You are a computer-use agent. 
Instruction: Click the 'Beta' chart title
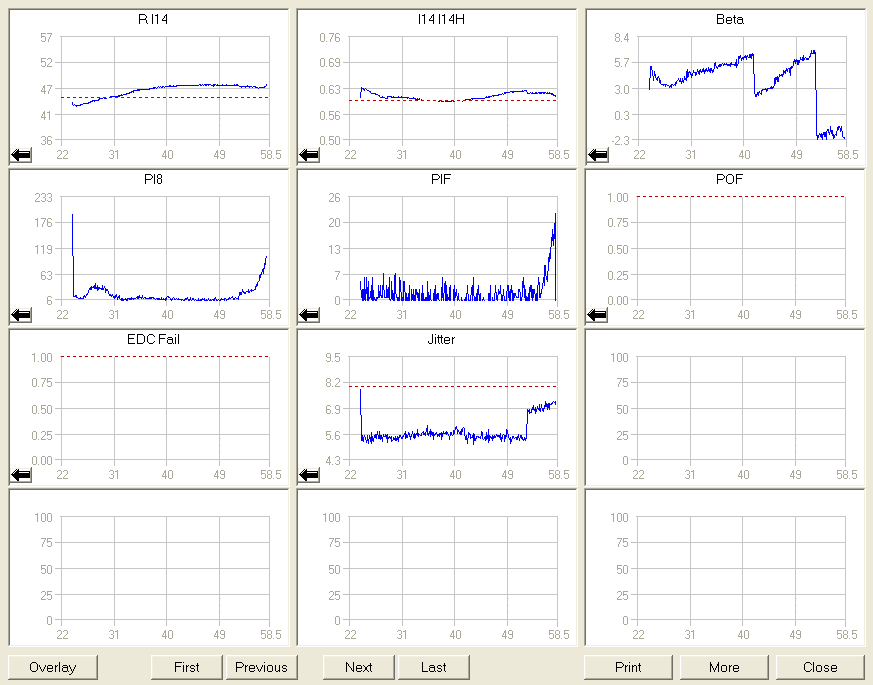pos(729,19)
